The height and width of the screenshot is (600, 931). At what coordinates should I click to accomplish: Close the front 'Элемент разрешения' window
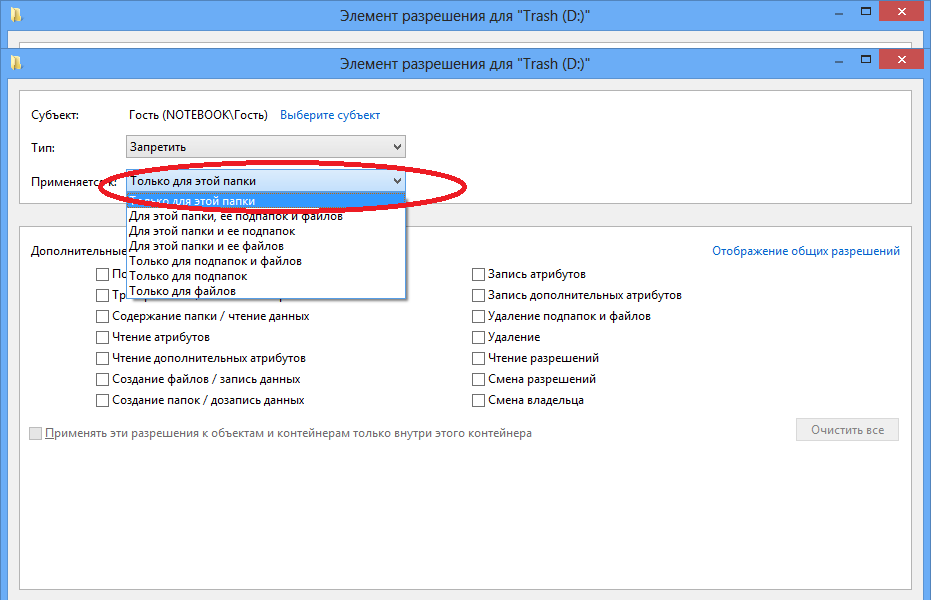click(x=901, y=59)
